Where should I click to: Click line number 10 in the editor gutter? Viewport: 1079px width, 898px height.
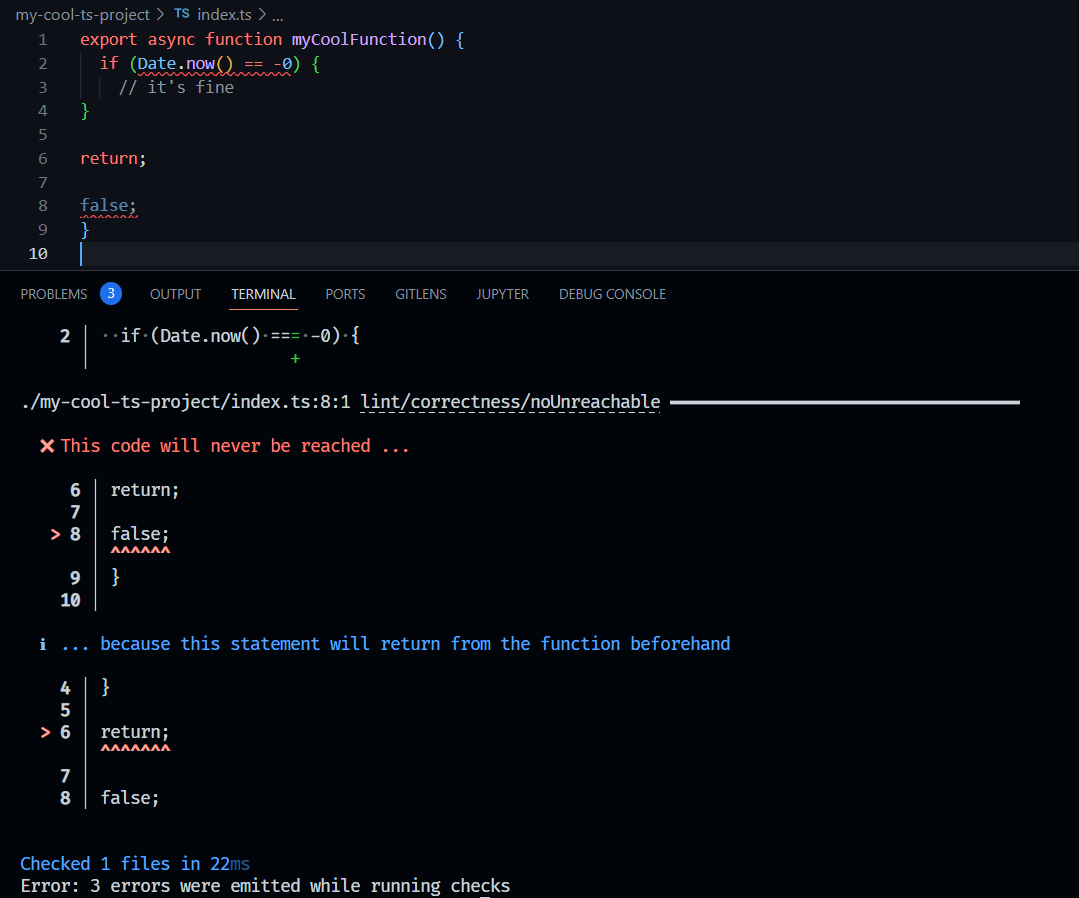tap(38, 254)
